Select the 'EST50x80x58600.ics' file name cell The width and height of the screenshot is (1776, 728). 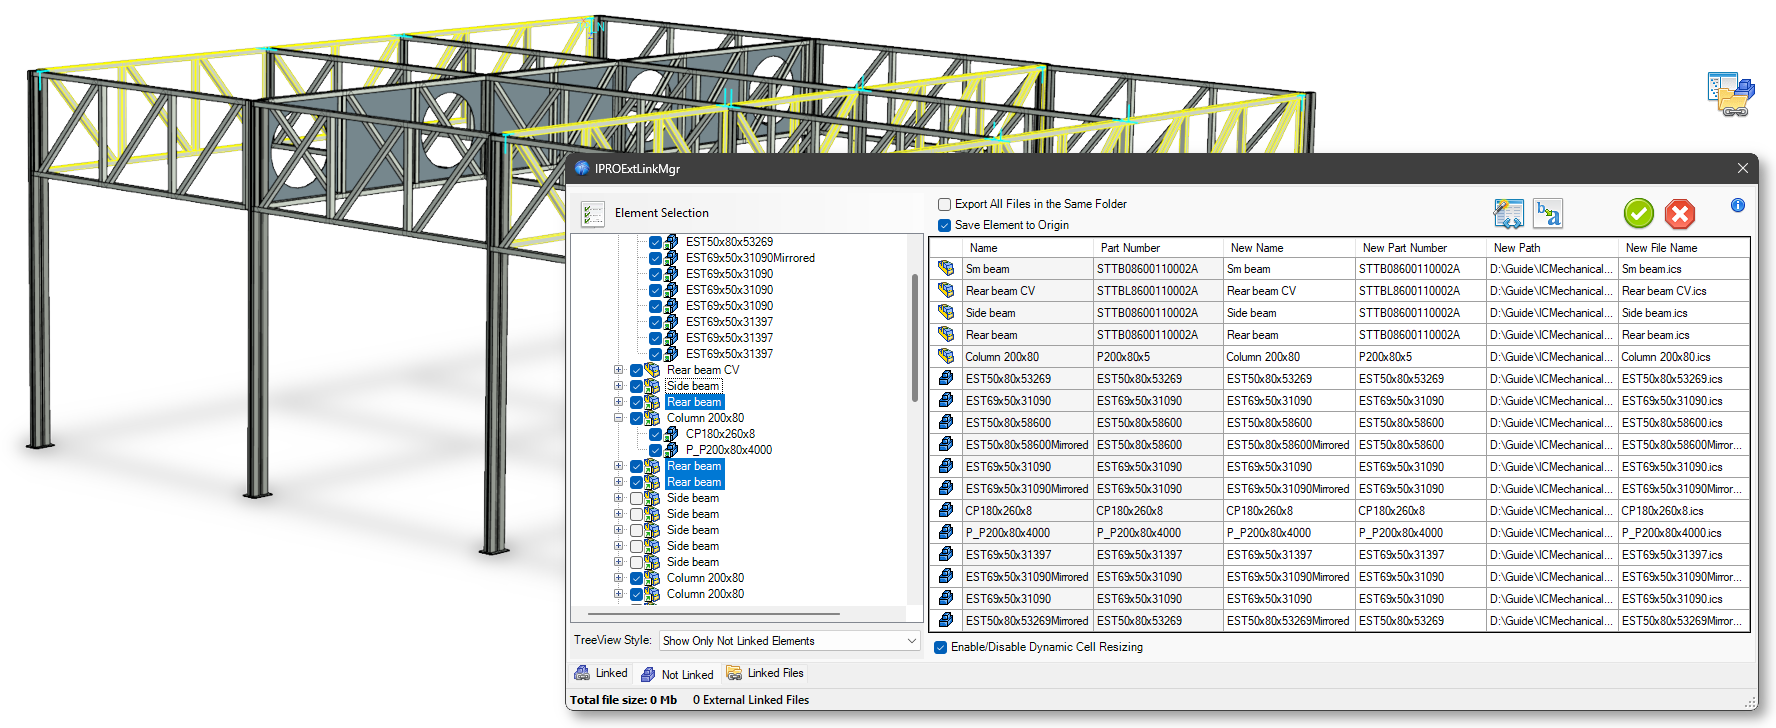tap(1684, 423)
